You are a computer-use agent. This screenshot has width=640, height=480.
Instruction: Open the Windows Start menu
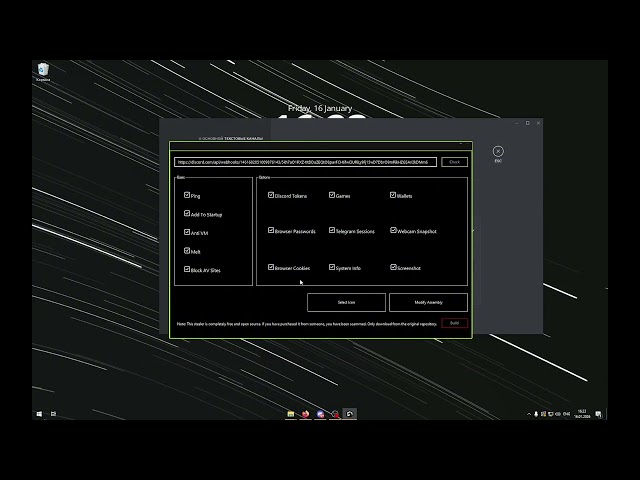[x=39, y=414]
